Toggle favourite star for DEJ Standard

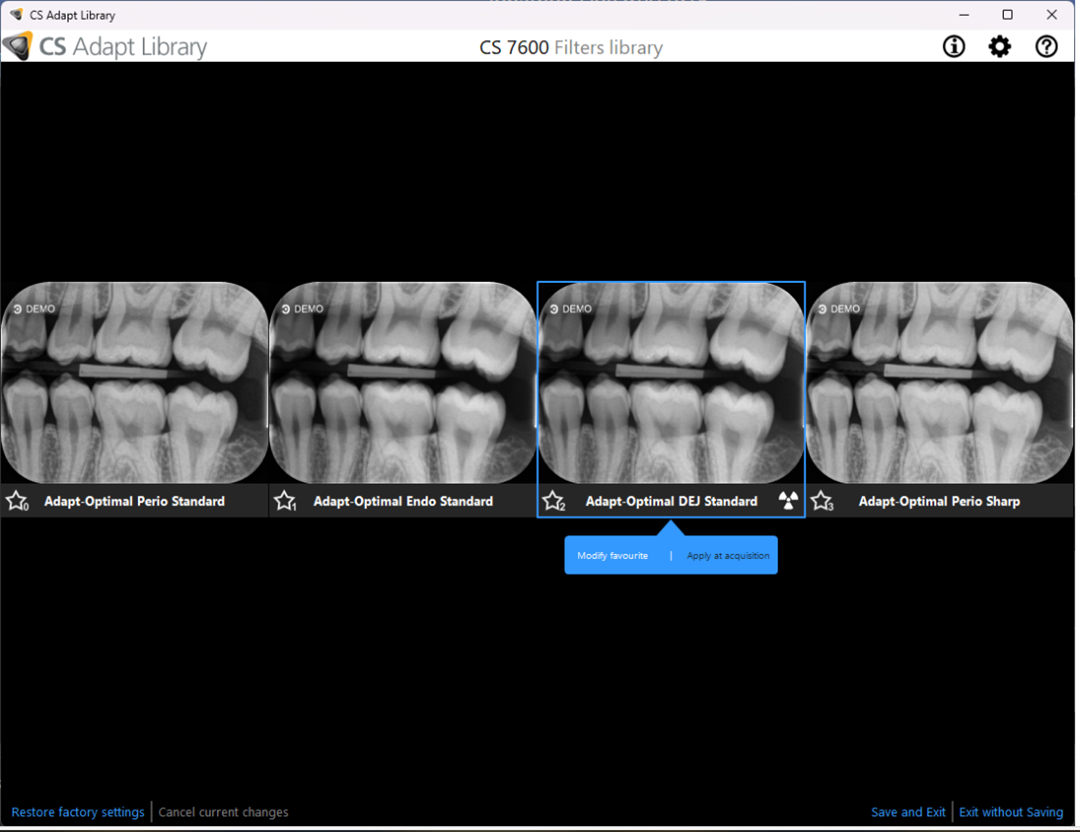pos(553,501)
